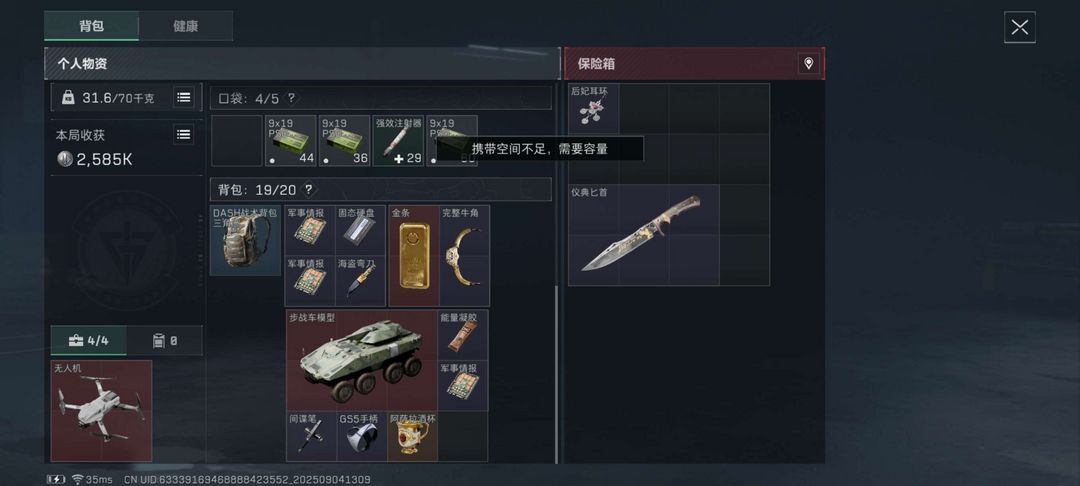The image size is (1080, 486).
Task: Select the drone (无人机) item
Action: (x=101, y=410)
